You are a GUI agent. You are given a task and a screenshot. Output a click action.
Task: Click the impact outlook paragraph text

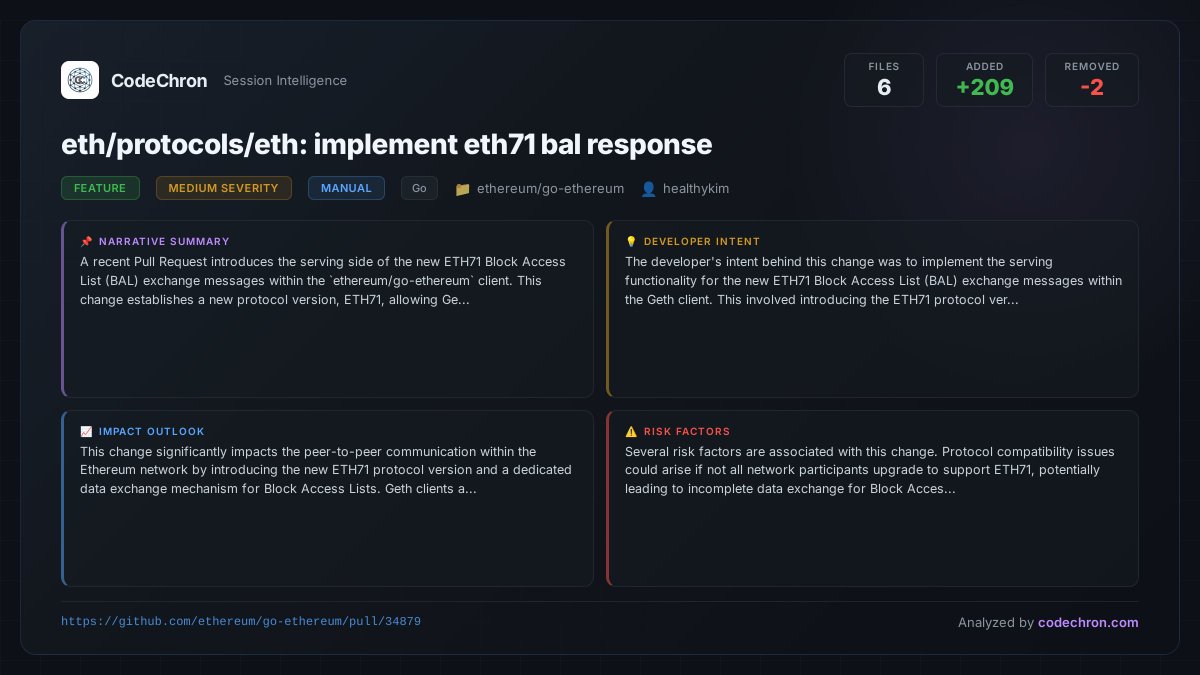(326, 470)
